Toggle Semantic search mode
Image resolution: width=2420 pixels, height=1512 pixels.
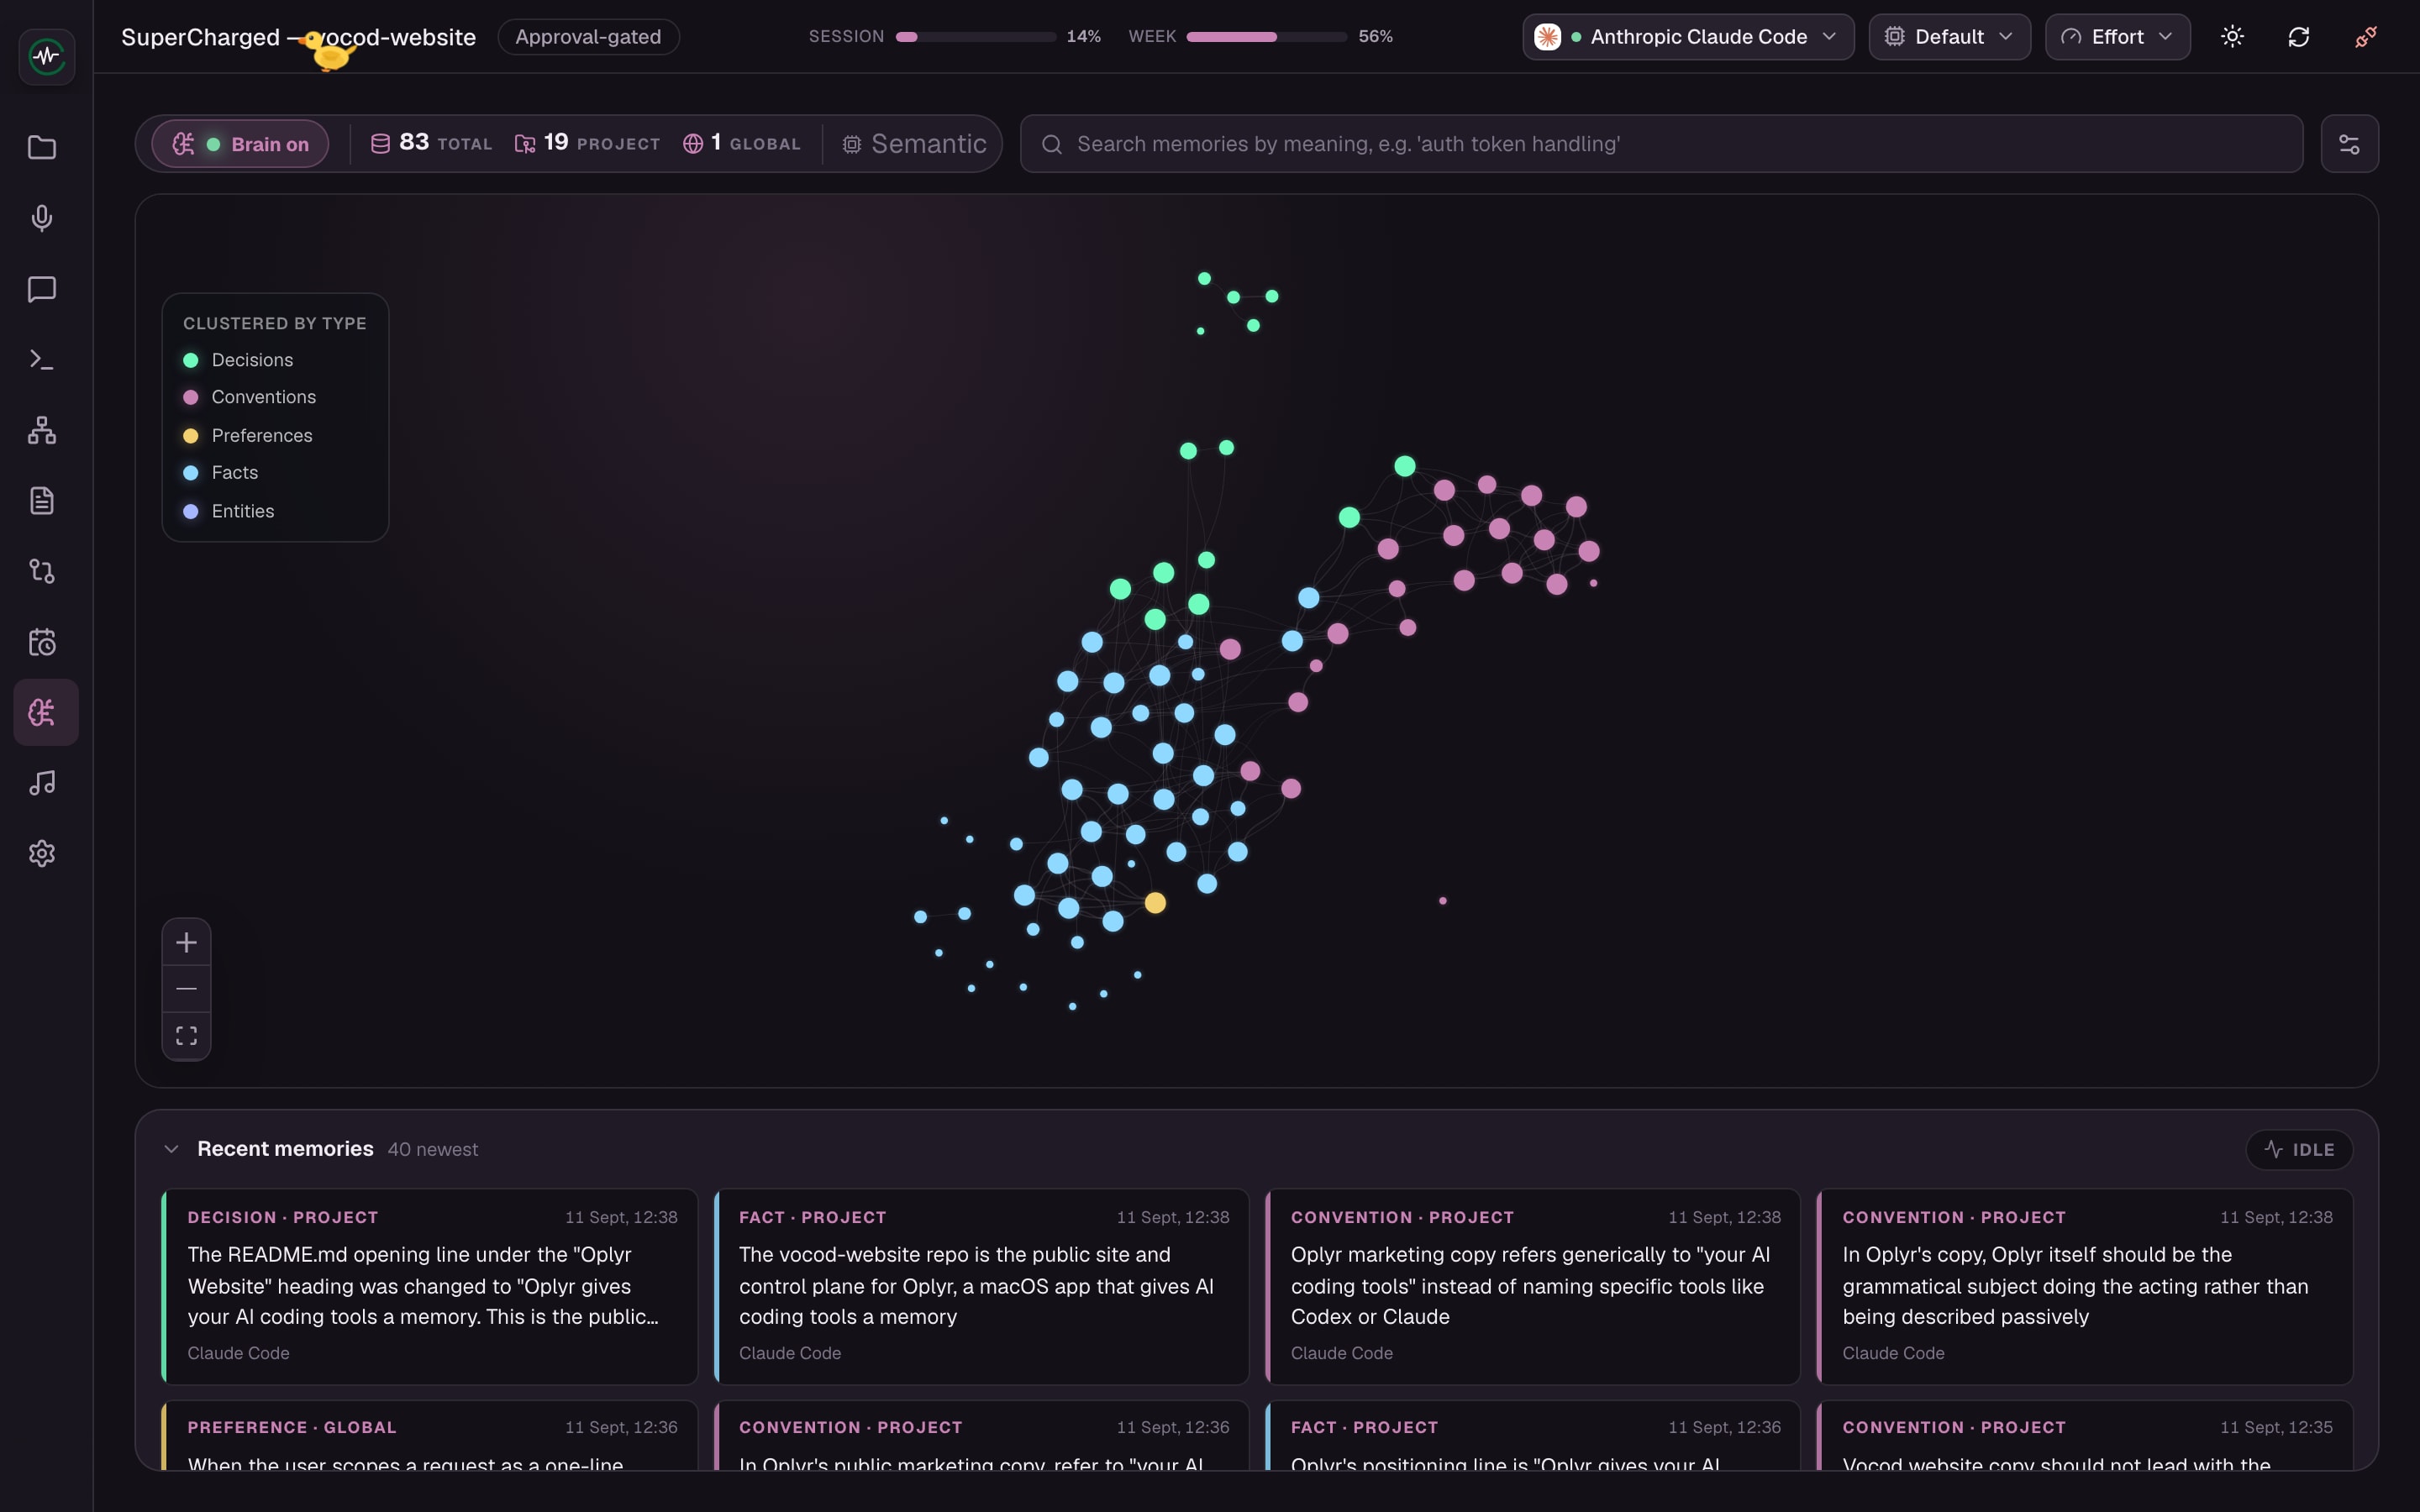pos(914,144)
